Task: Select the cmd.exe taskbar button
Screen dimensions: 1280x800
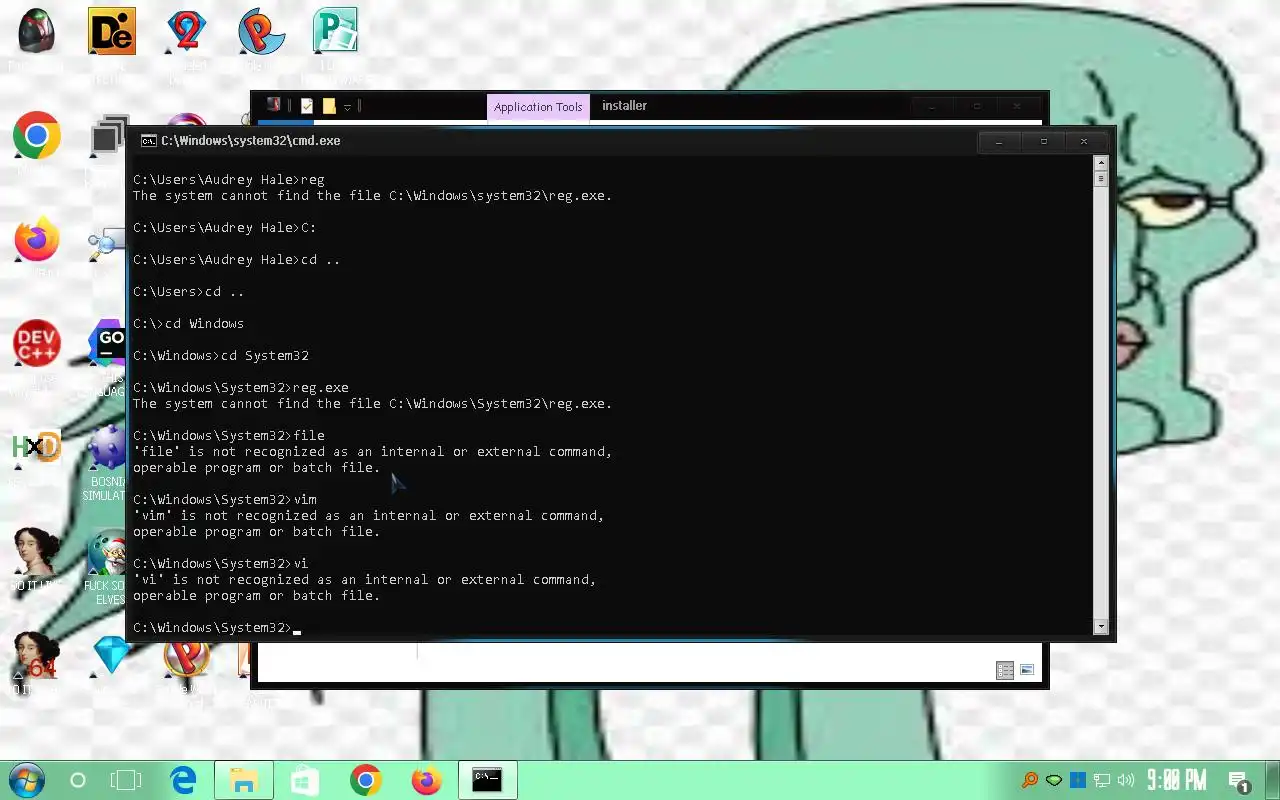Action: tap(487, 780)
